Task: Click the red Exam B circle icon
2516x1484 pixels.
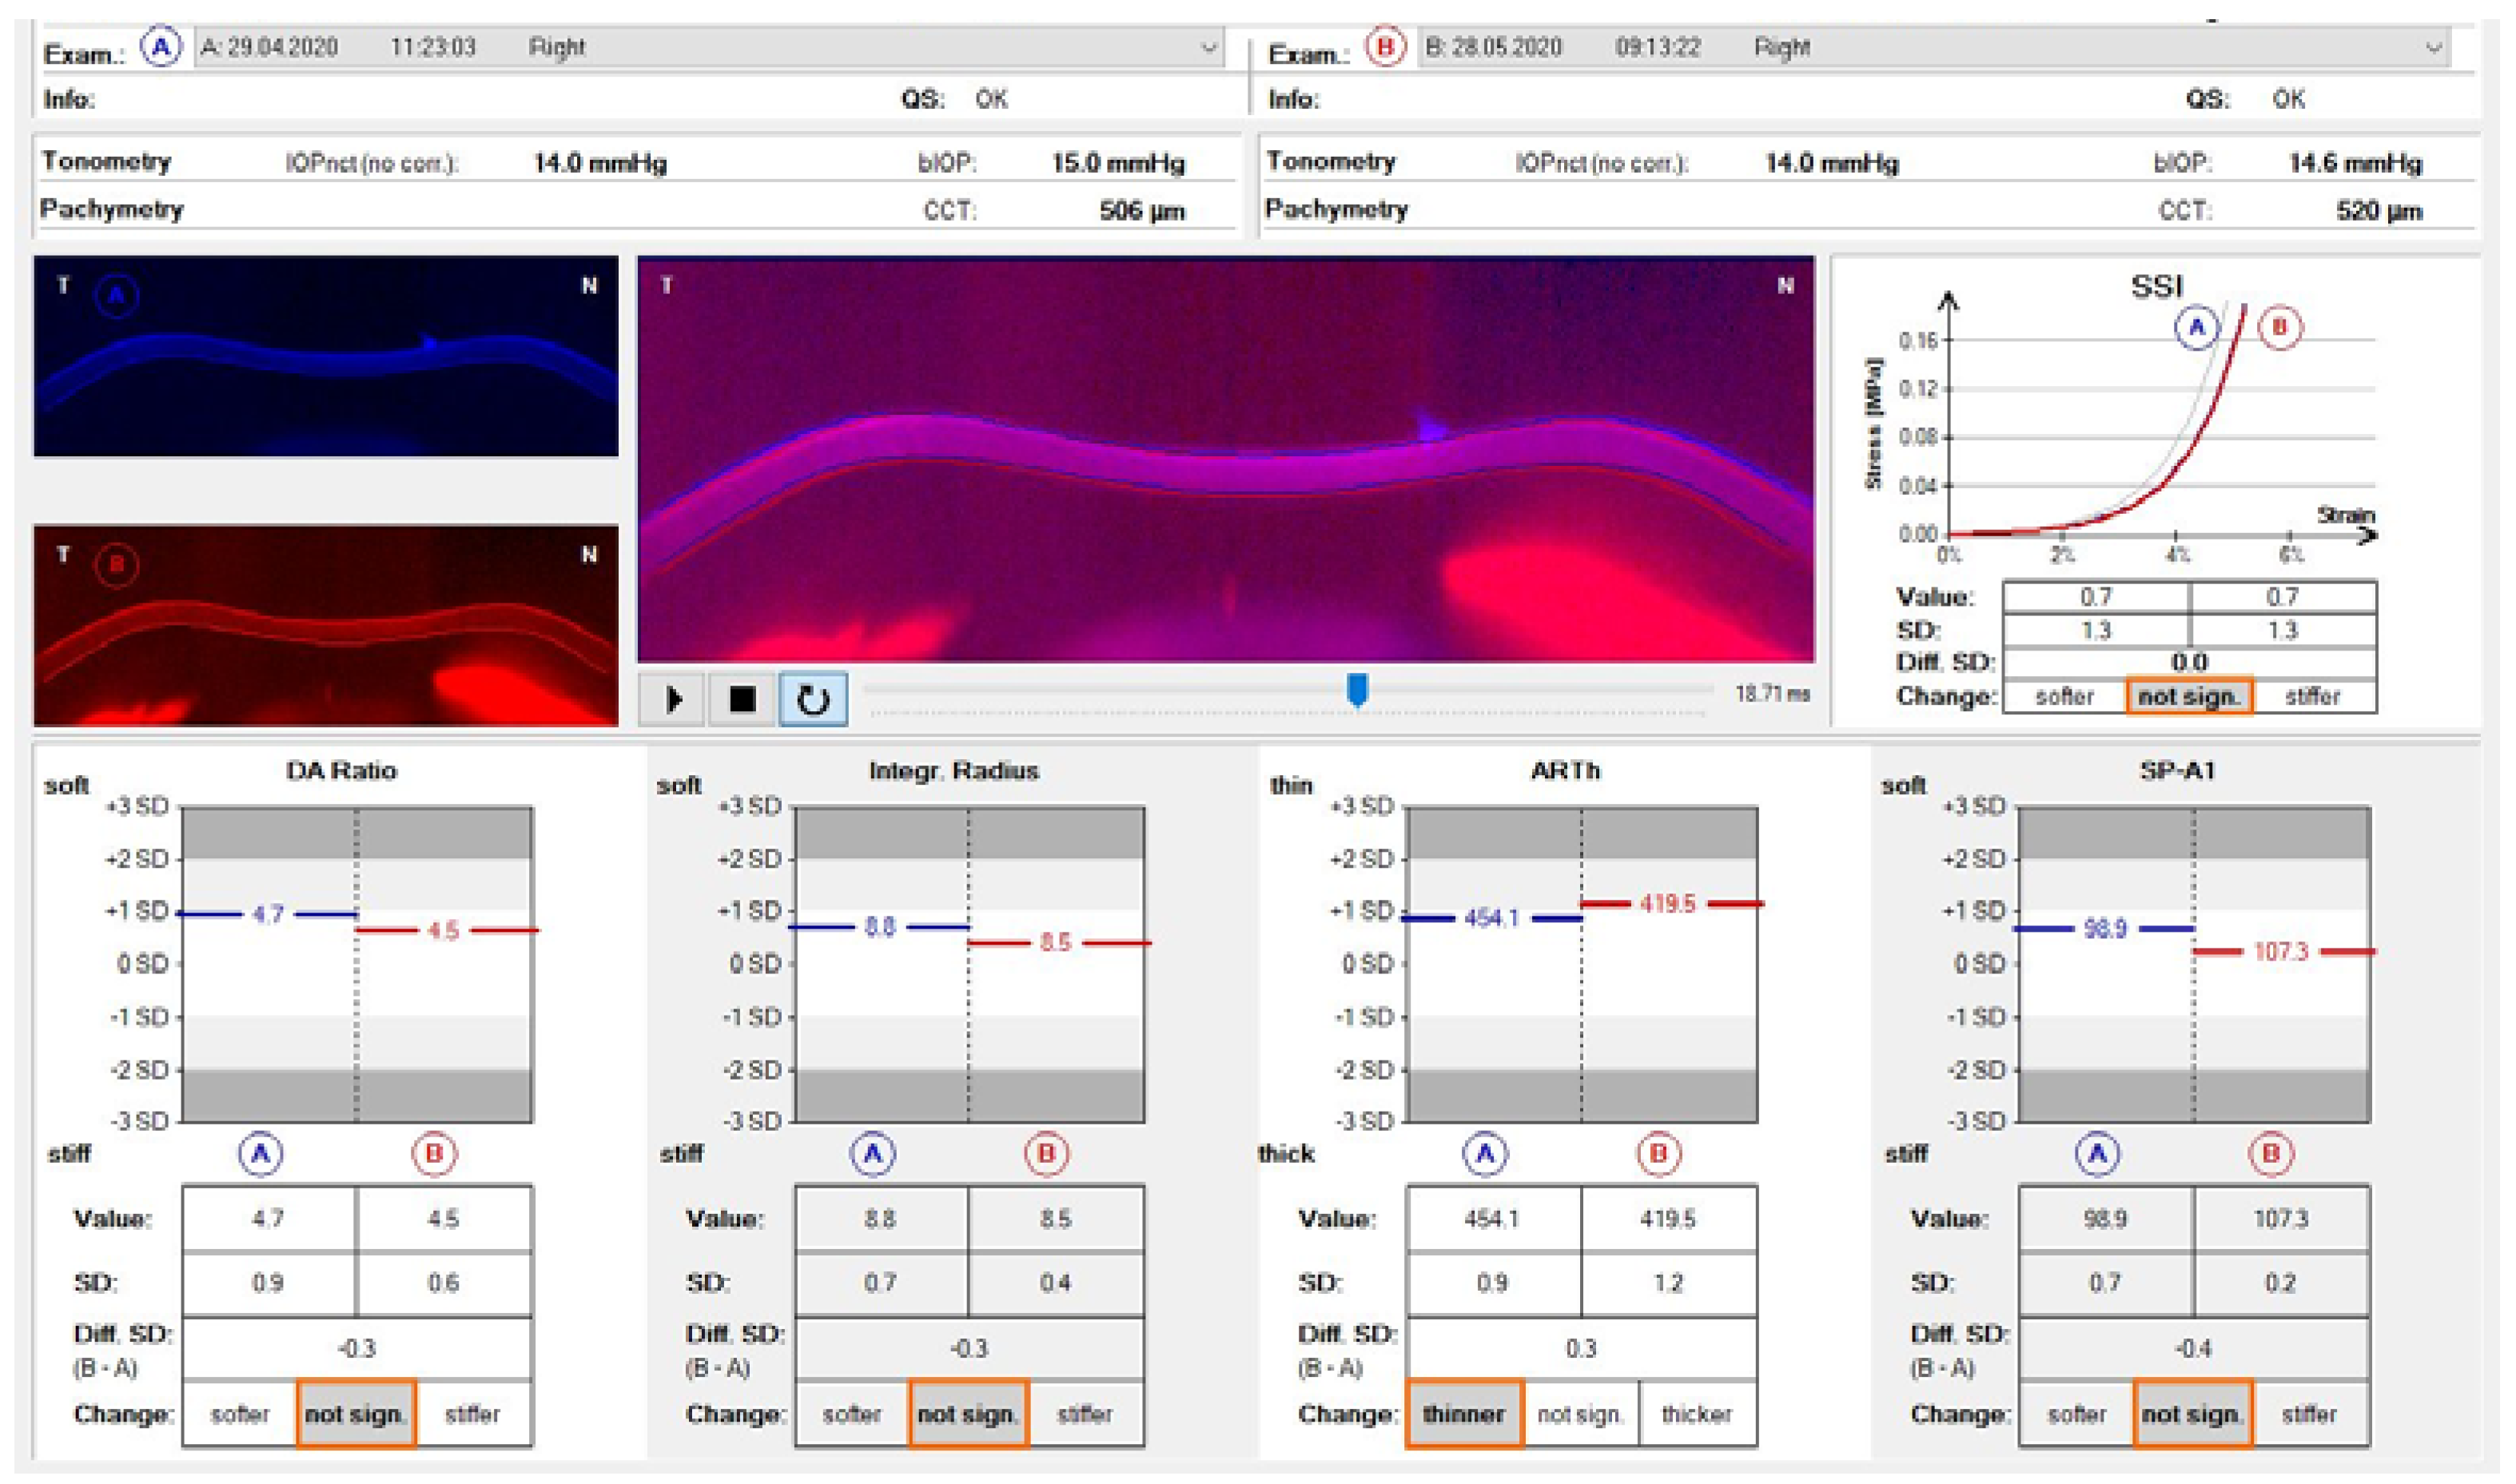Action: (x=1385, y=47)
